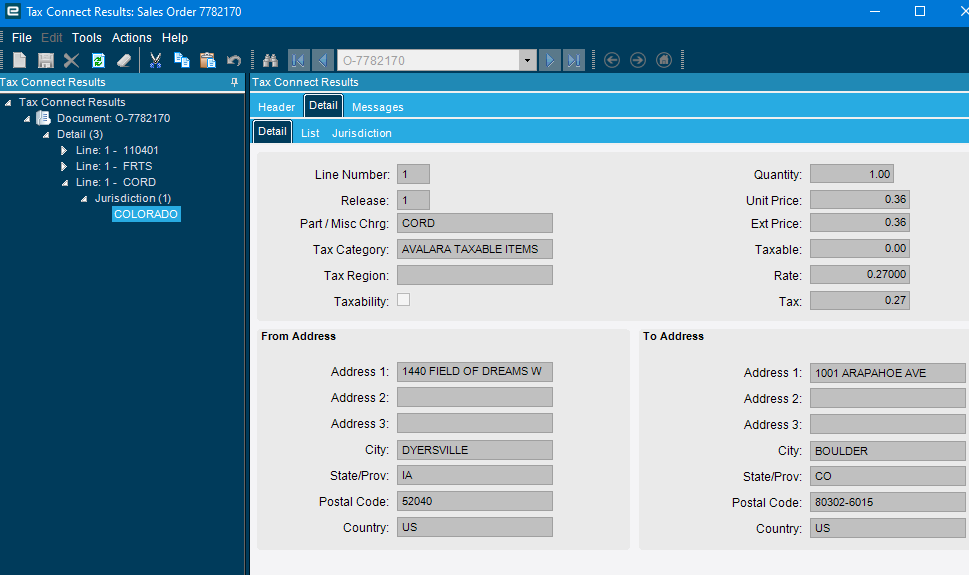The height and width of the screenshot is (575, 969).
Task: Switch to the Messages tab
Action: tap(378, 107)
